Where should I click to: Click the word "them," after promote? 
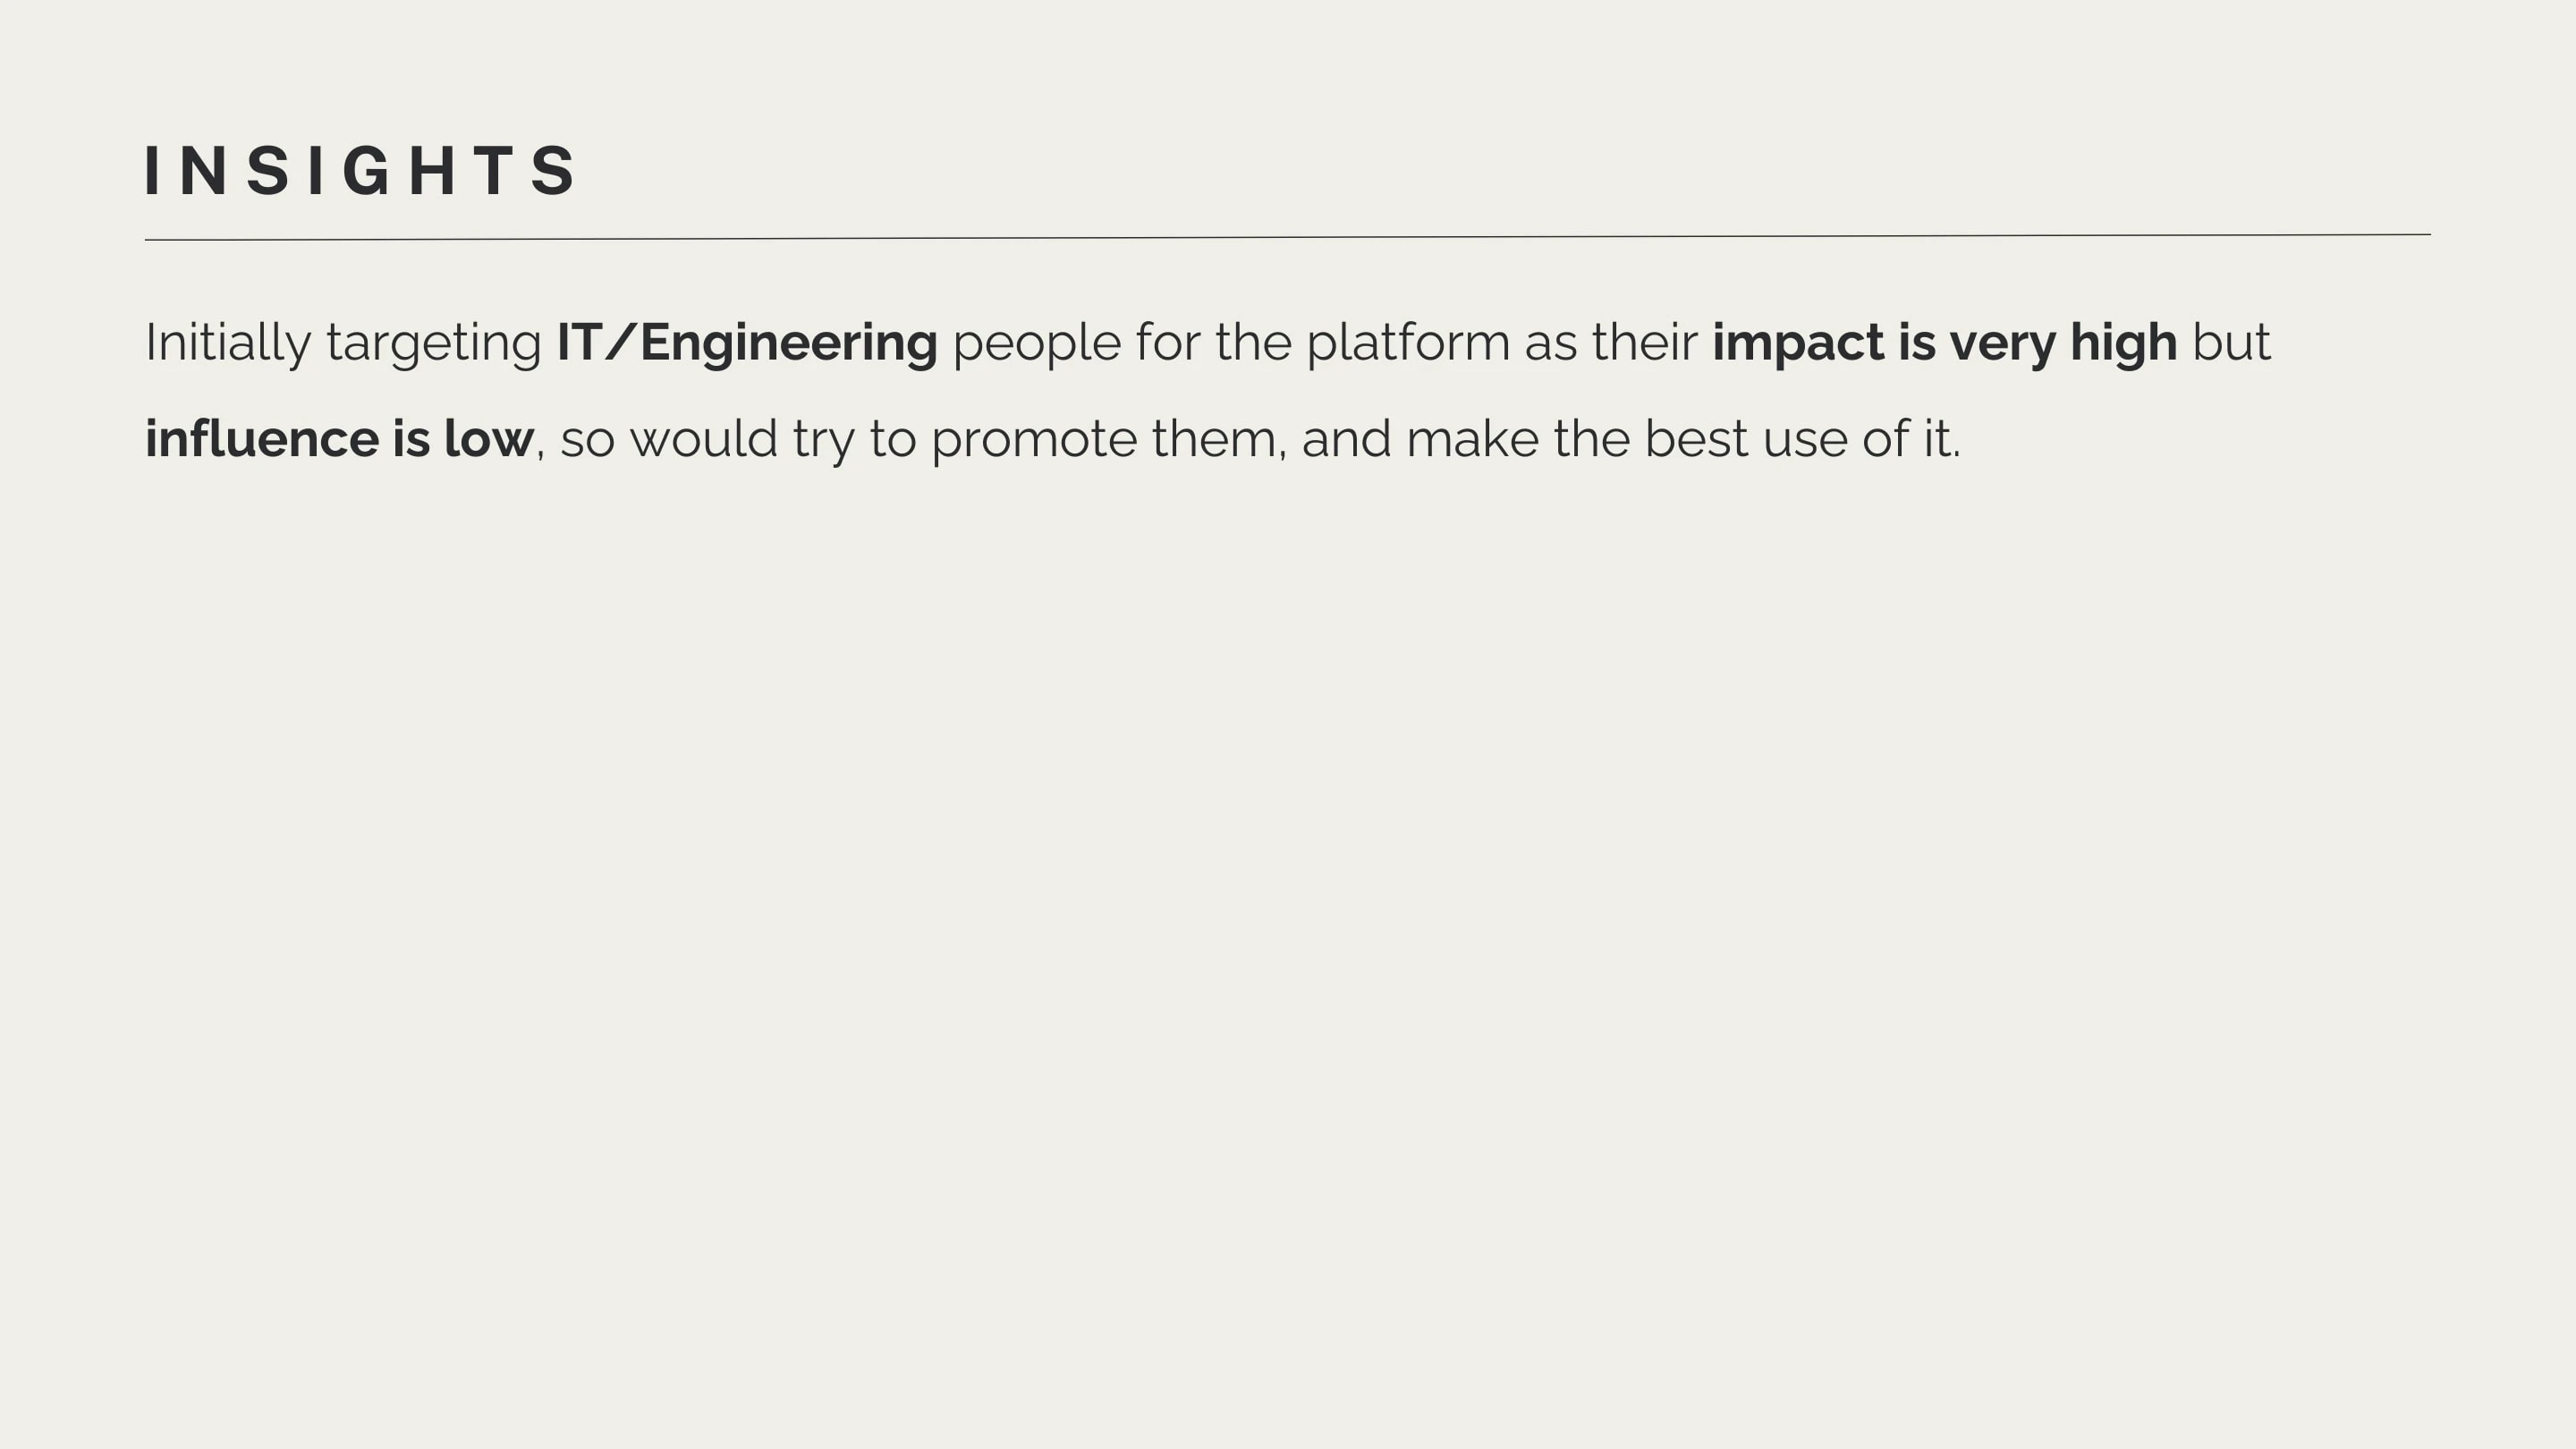coord(1219,438)
